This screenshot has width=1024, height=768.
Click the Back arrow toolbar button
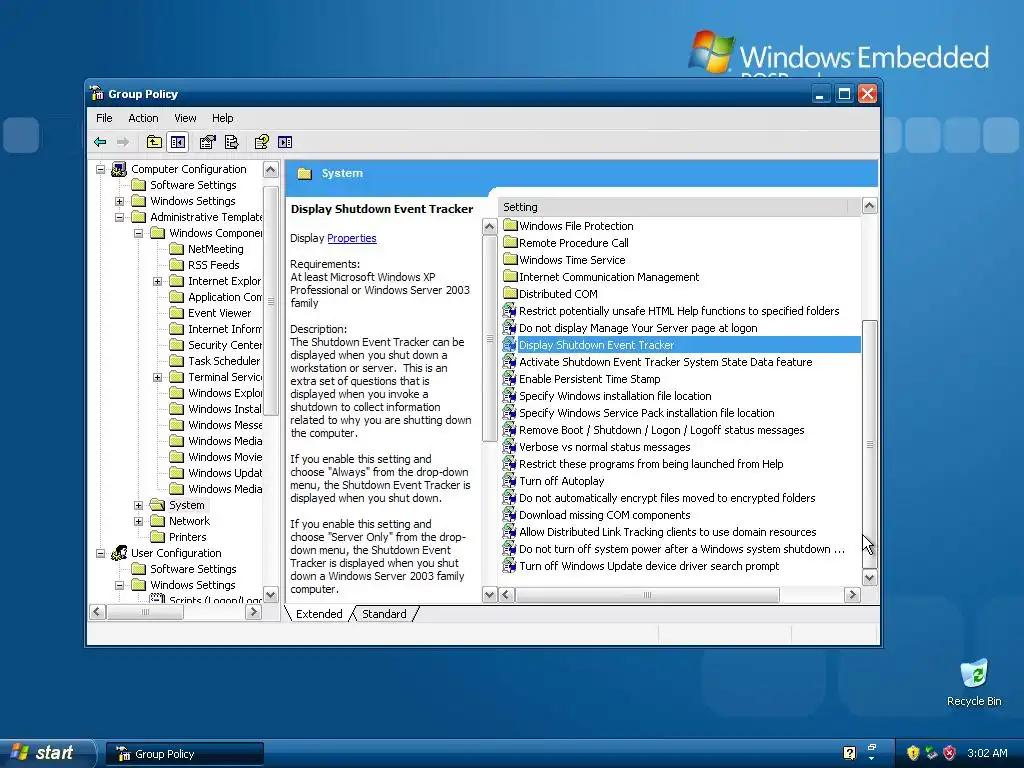100,142
